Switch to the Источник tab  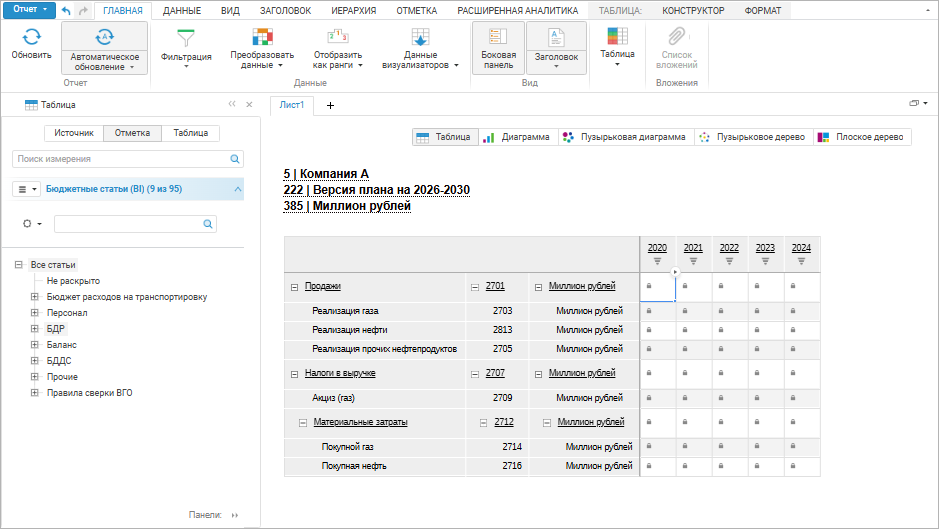74,133
